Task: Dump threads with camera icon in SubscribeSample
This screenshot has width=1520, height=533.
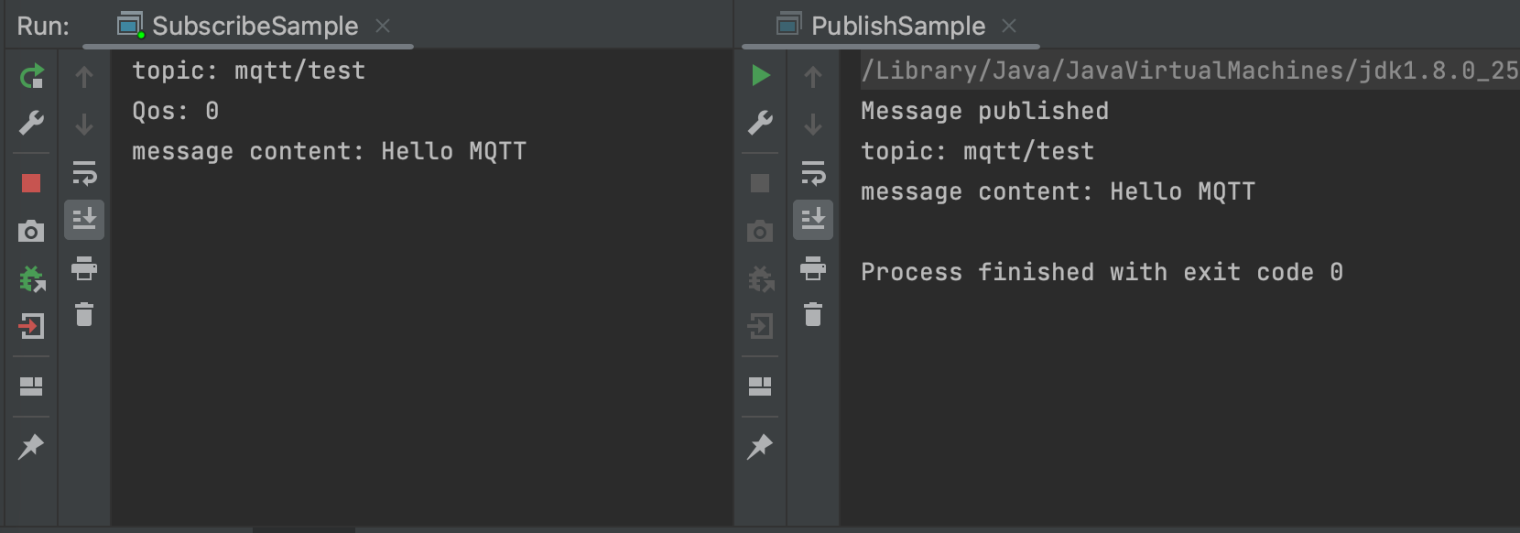Action: pos(31,232)
